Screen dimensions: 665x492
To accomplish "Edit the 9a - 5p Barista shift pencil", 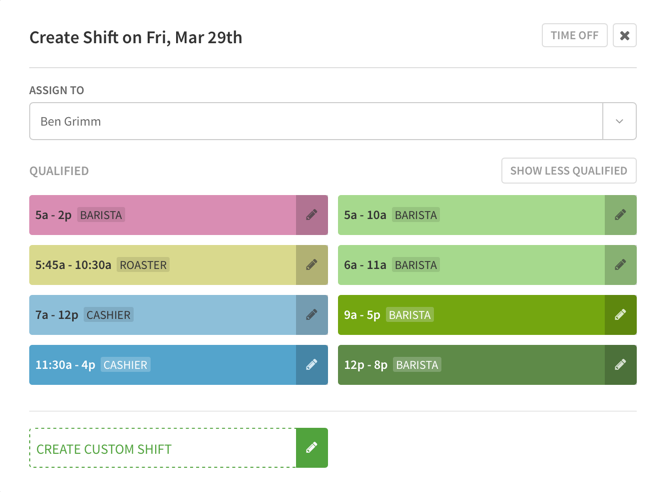I will (620, 315).
